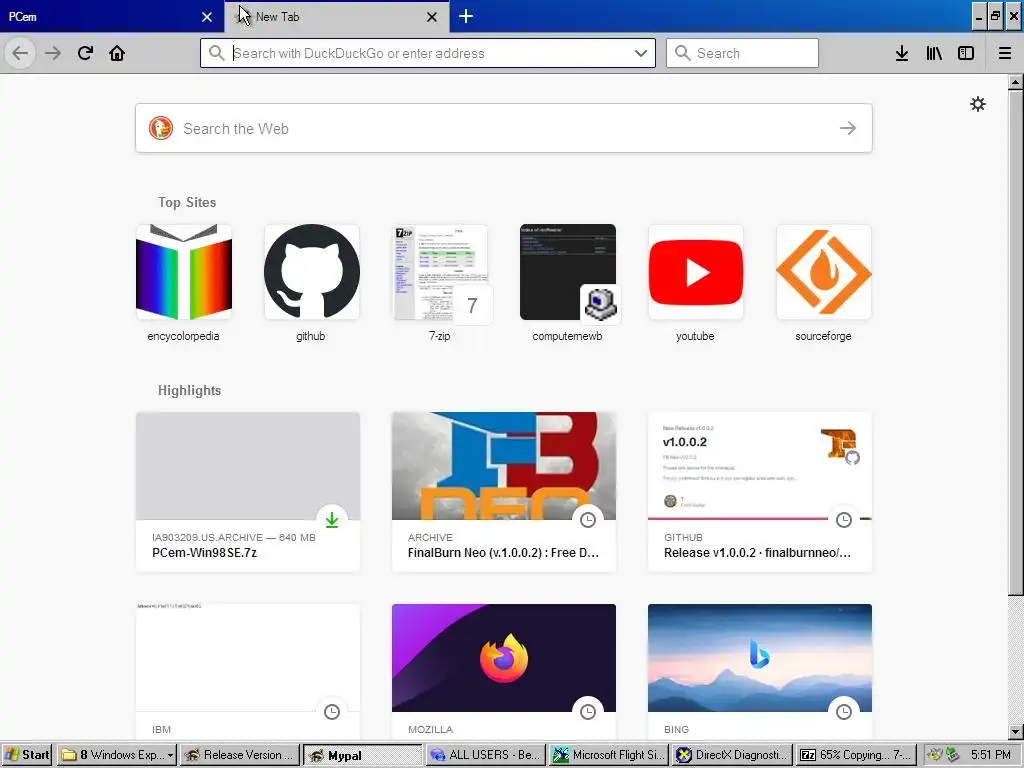
Task: Open new tab page settings gear
Action: coord(978,104)
